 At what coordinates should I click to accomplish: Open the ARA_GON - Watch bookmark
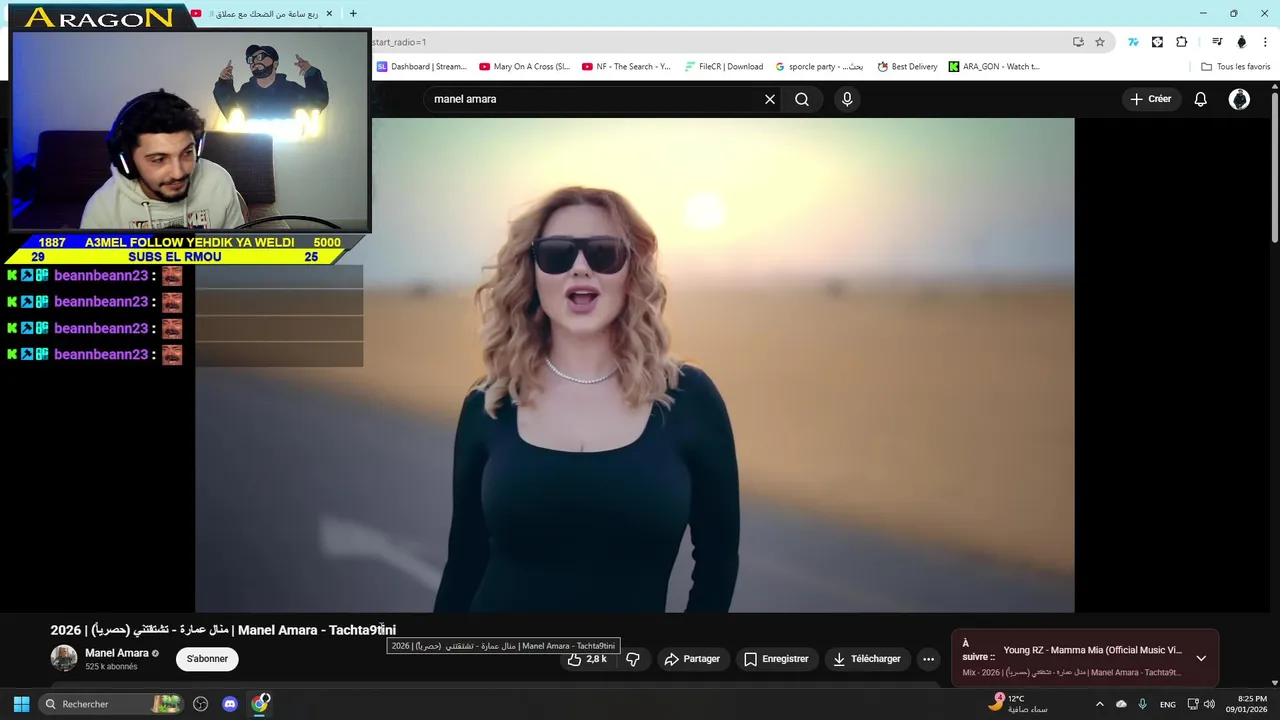[994, 67]
